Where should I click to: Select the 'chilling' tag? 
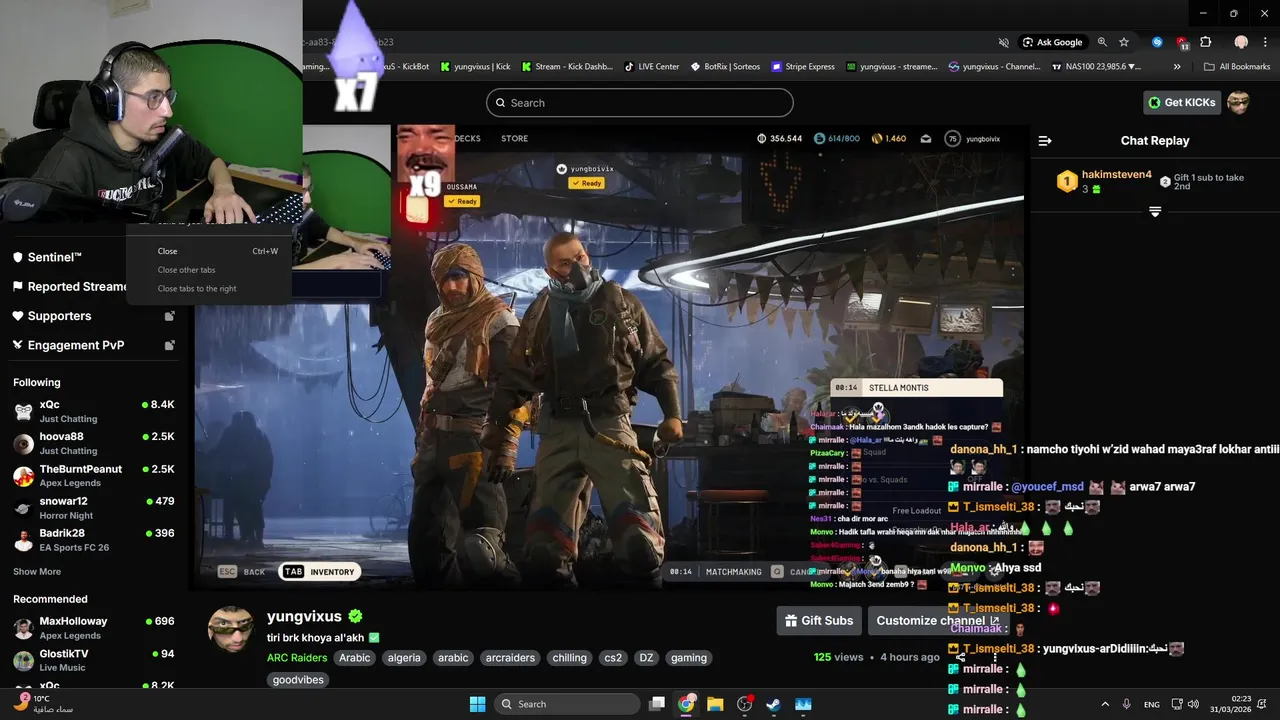[x=569, y=658]
